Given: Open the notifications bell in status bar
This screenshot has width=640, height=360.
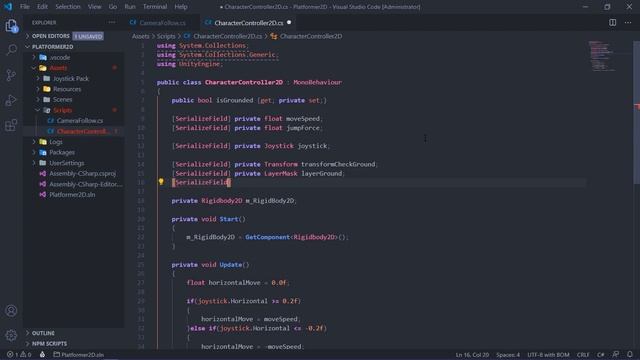Looking at the screenshot, I should point(630,355).
